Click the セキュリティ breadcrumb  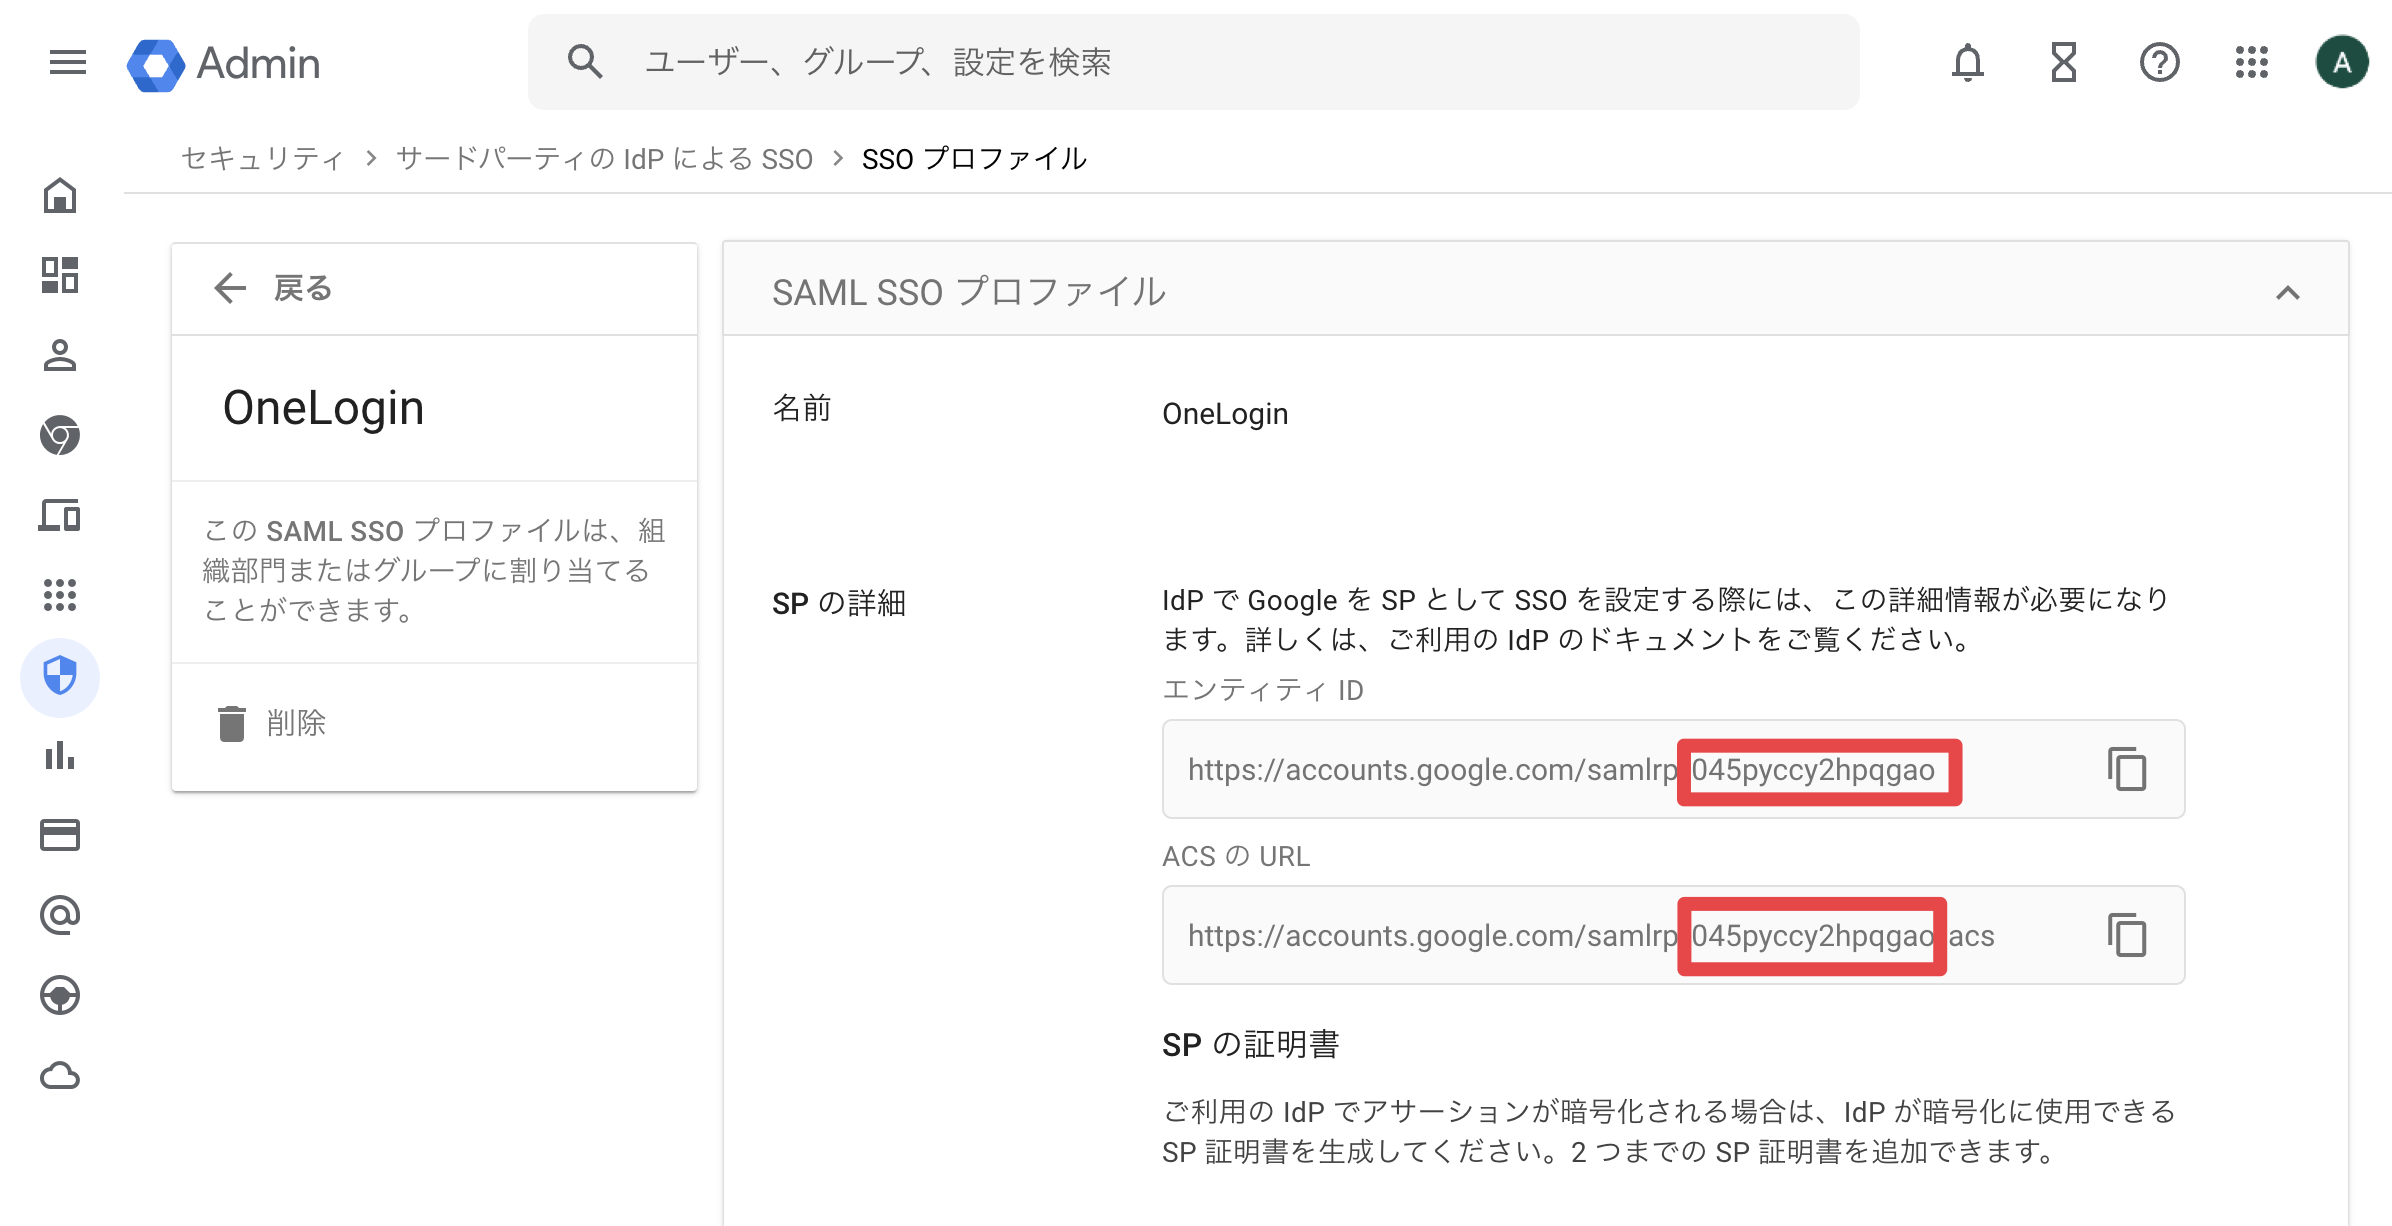263,158
